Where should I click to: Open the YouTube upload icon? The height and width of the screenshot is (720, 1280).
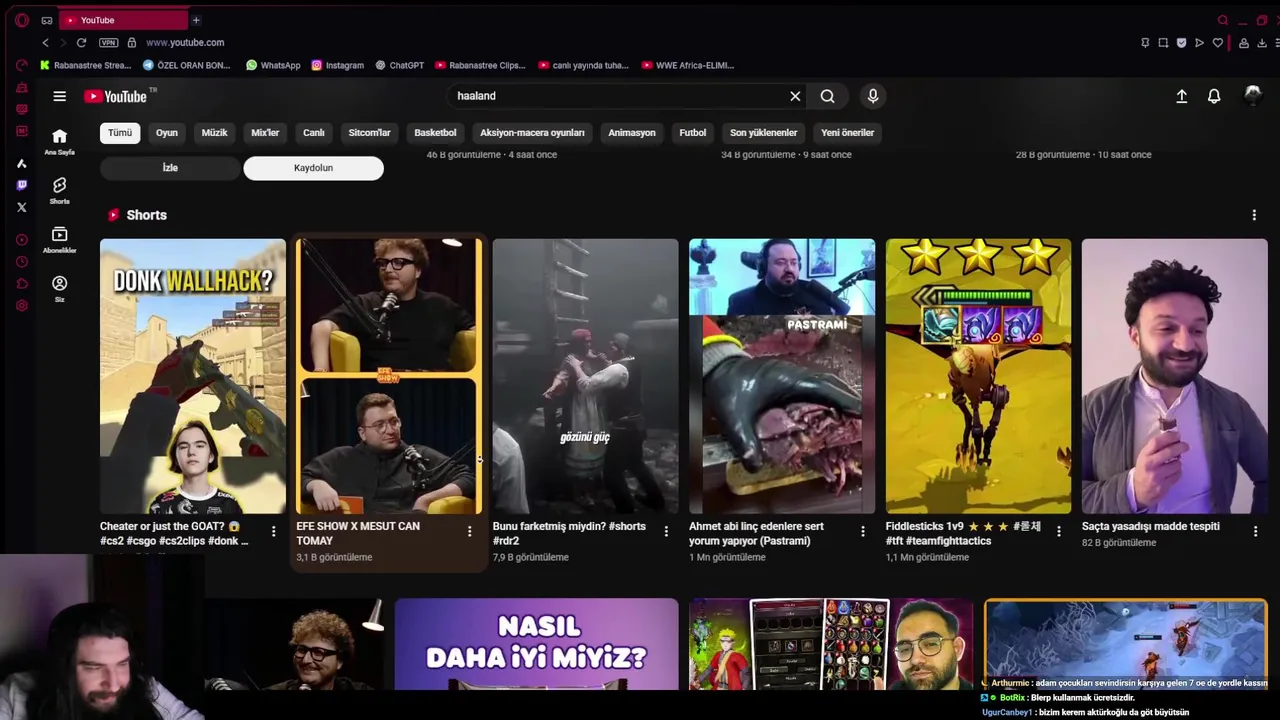click(x=1181, y=96)
